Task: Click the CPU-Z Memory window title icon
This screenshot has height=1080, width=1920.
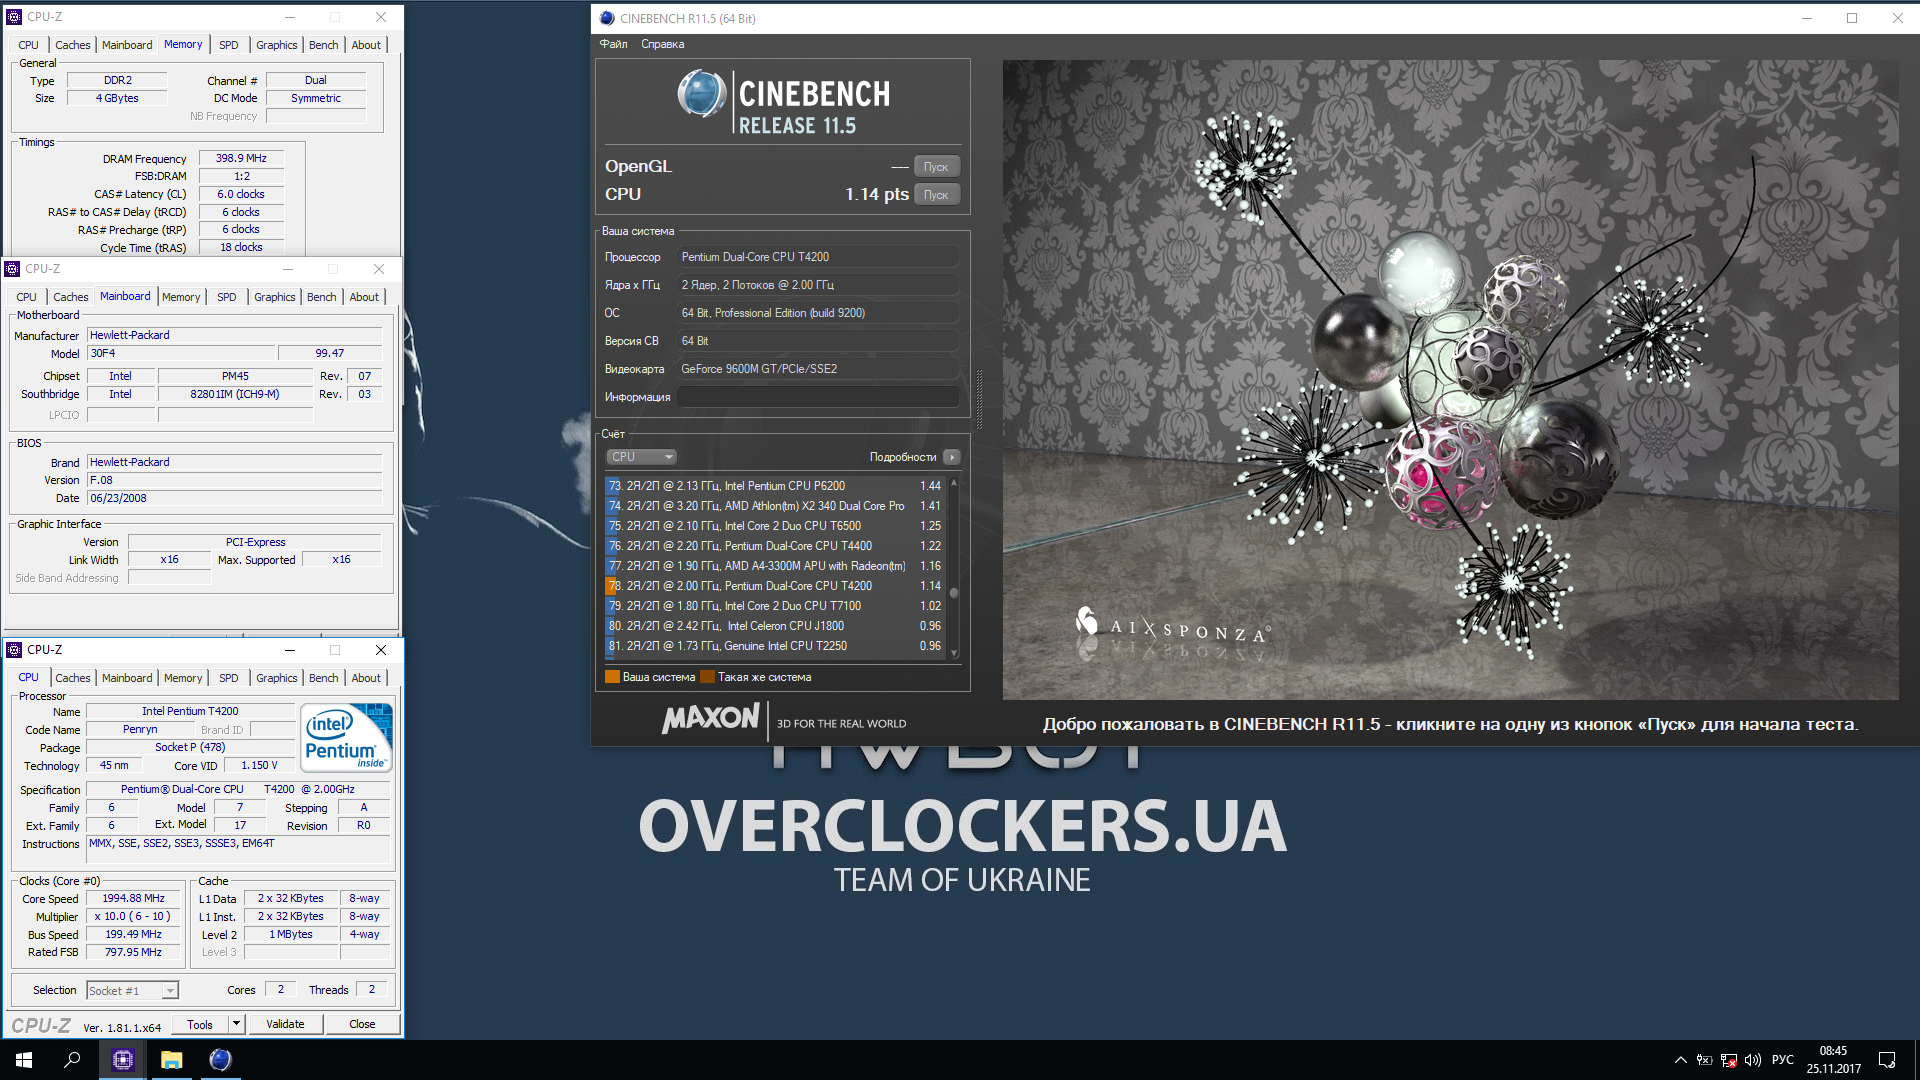Action: tap(14, 17)
